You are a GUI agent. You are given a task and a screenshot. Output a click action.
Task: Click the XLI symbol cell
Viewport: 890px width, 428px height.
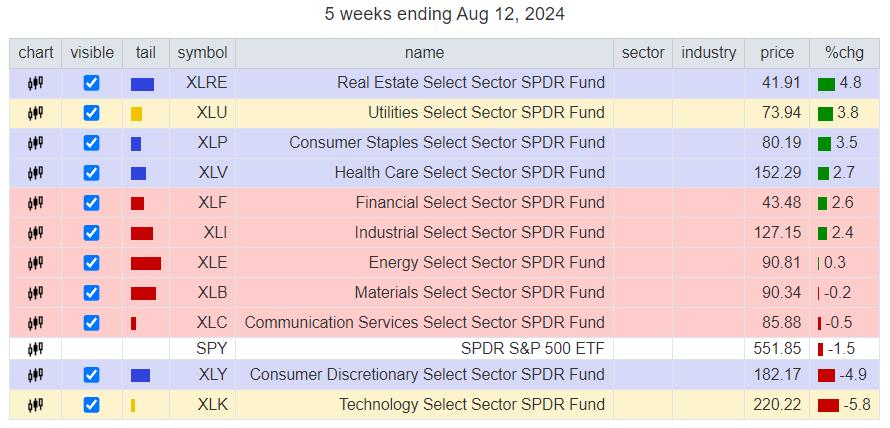(x=214, y=233)
